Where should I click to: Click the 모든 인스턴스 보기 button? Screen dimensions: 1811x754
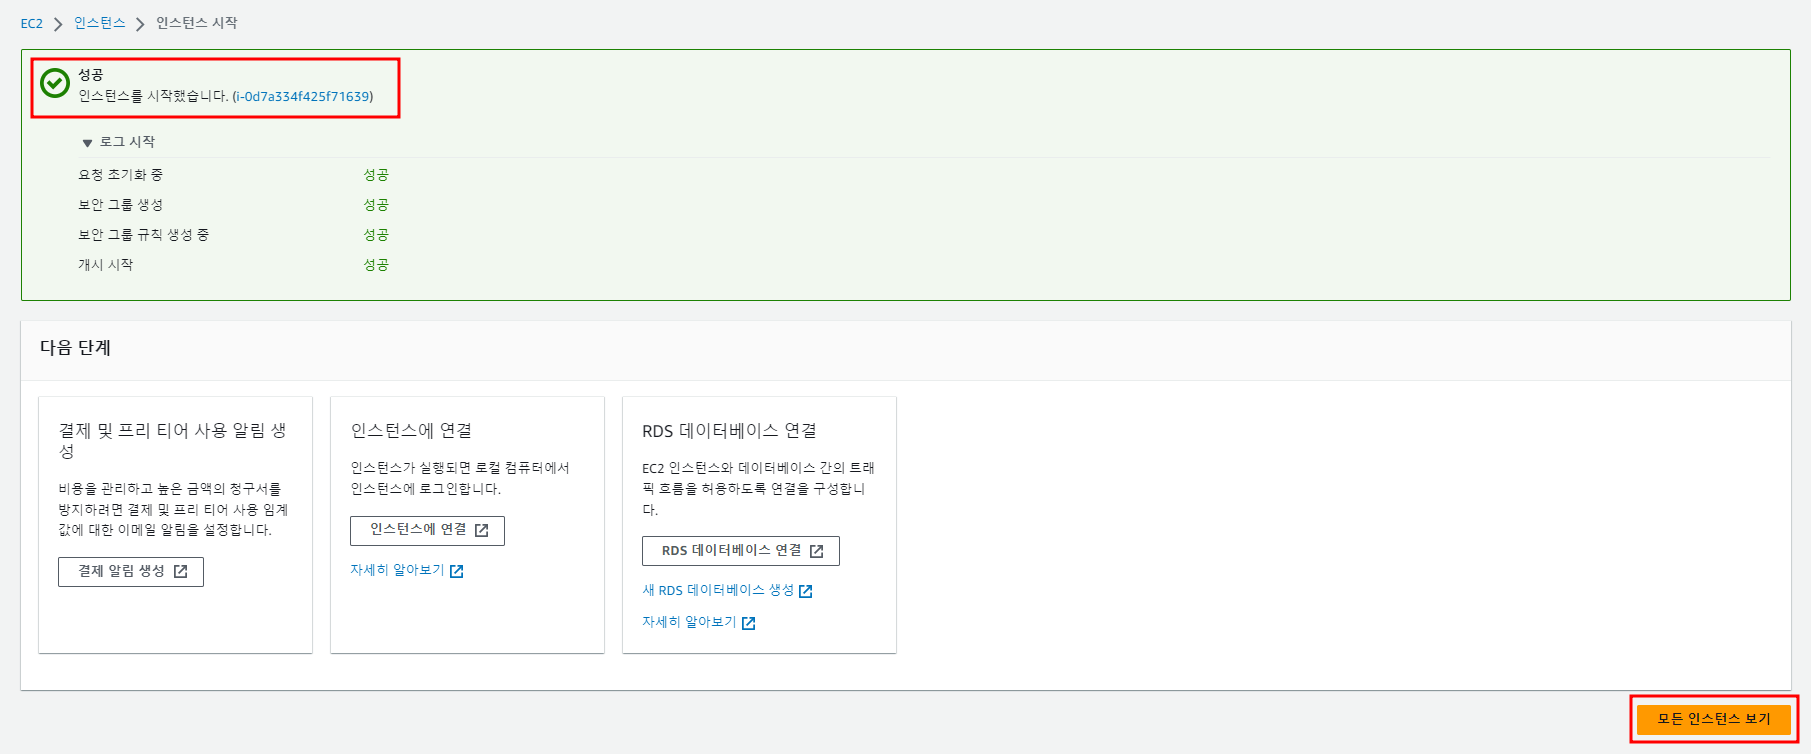pos(1714,719)
